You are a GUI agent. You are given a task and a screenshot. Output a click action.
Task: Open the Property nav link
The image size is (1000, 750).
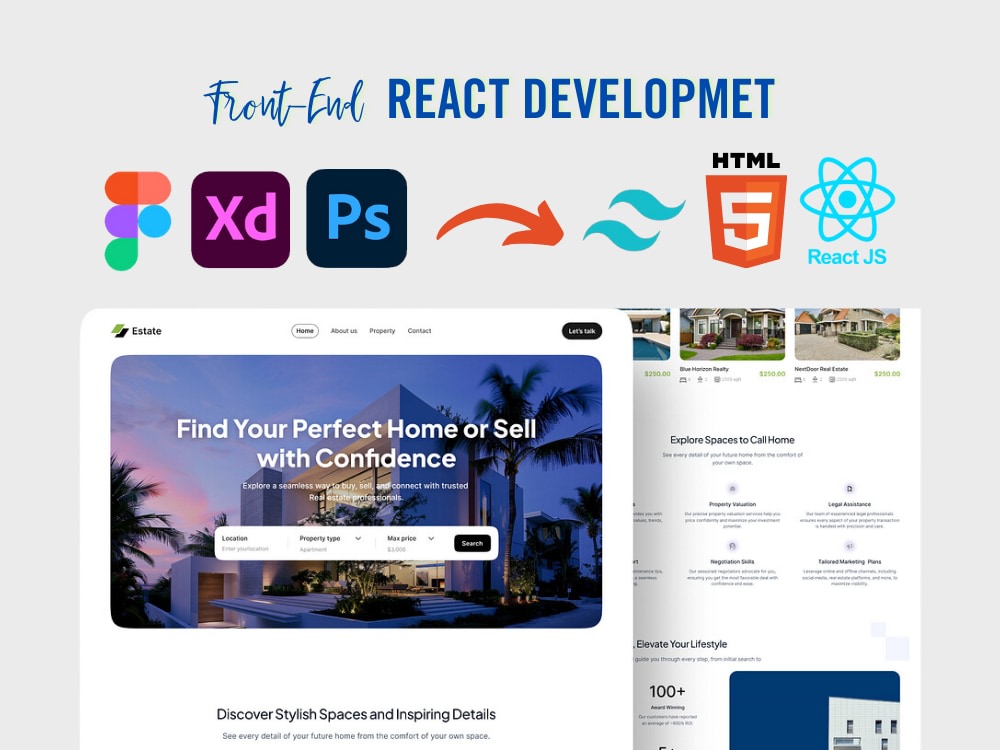[382, 331]
